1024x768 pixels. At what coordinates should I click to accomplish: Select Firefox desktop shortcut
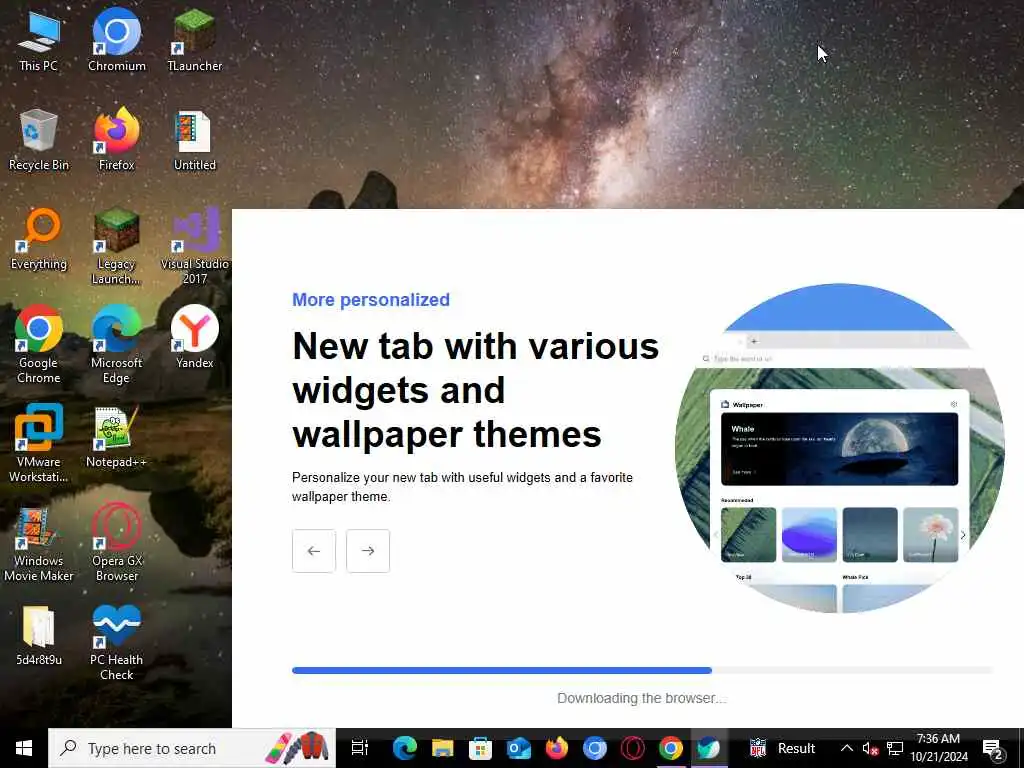[117, 139]
